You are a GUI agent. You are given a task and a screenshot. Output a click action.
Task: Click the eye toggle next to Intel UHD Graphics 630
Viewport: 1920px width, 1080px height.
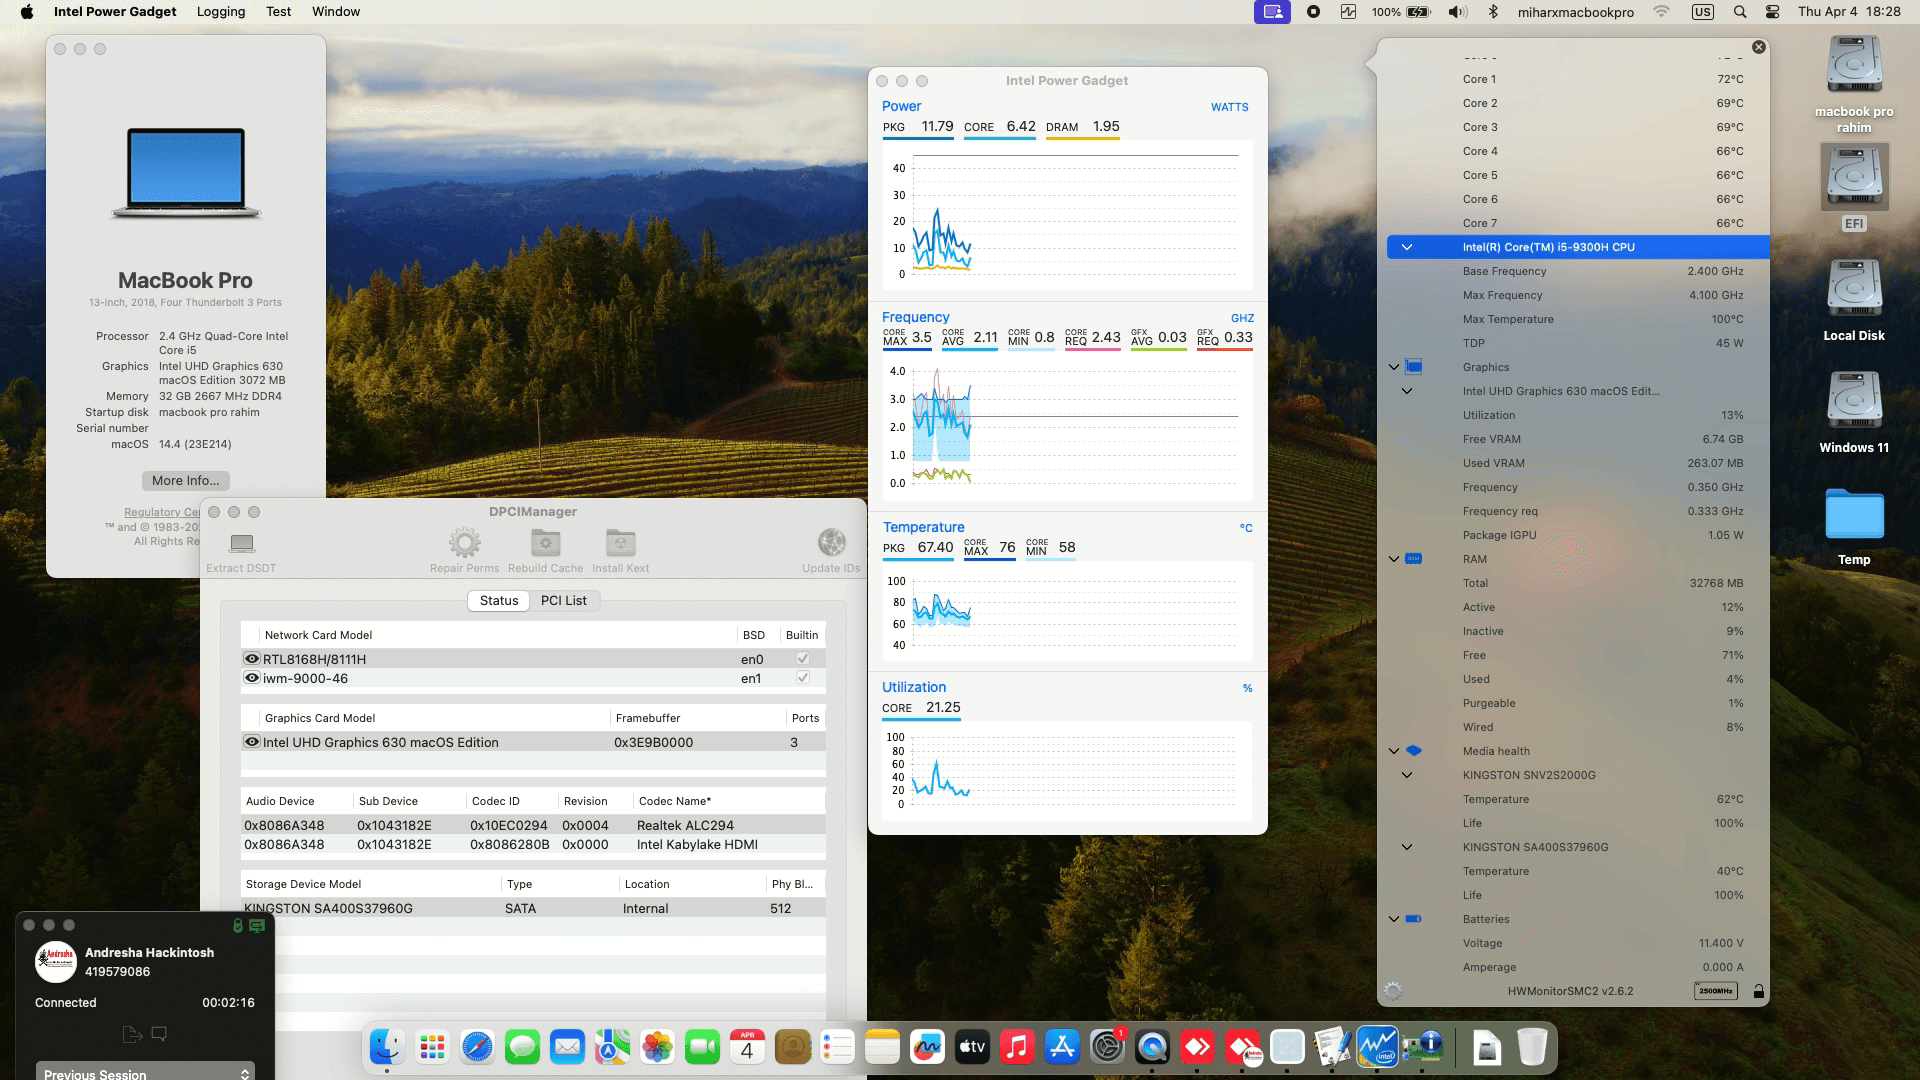(252, 742)
